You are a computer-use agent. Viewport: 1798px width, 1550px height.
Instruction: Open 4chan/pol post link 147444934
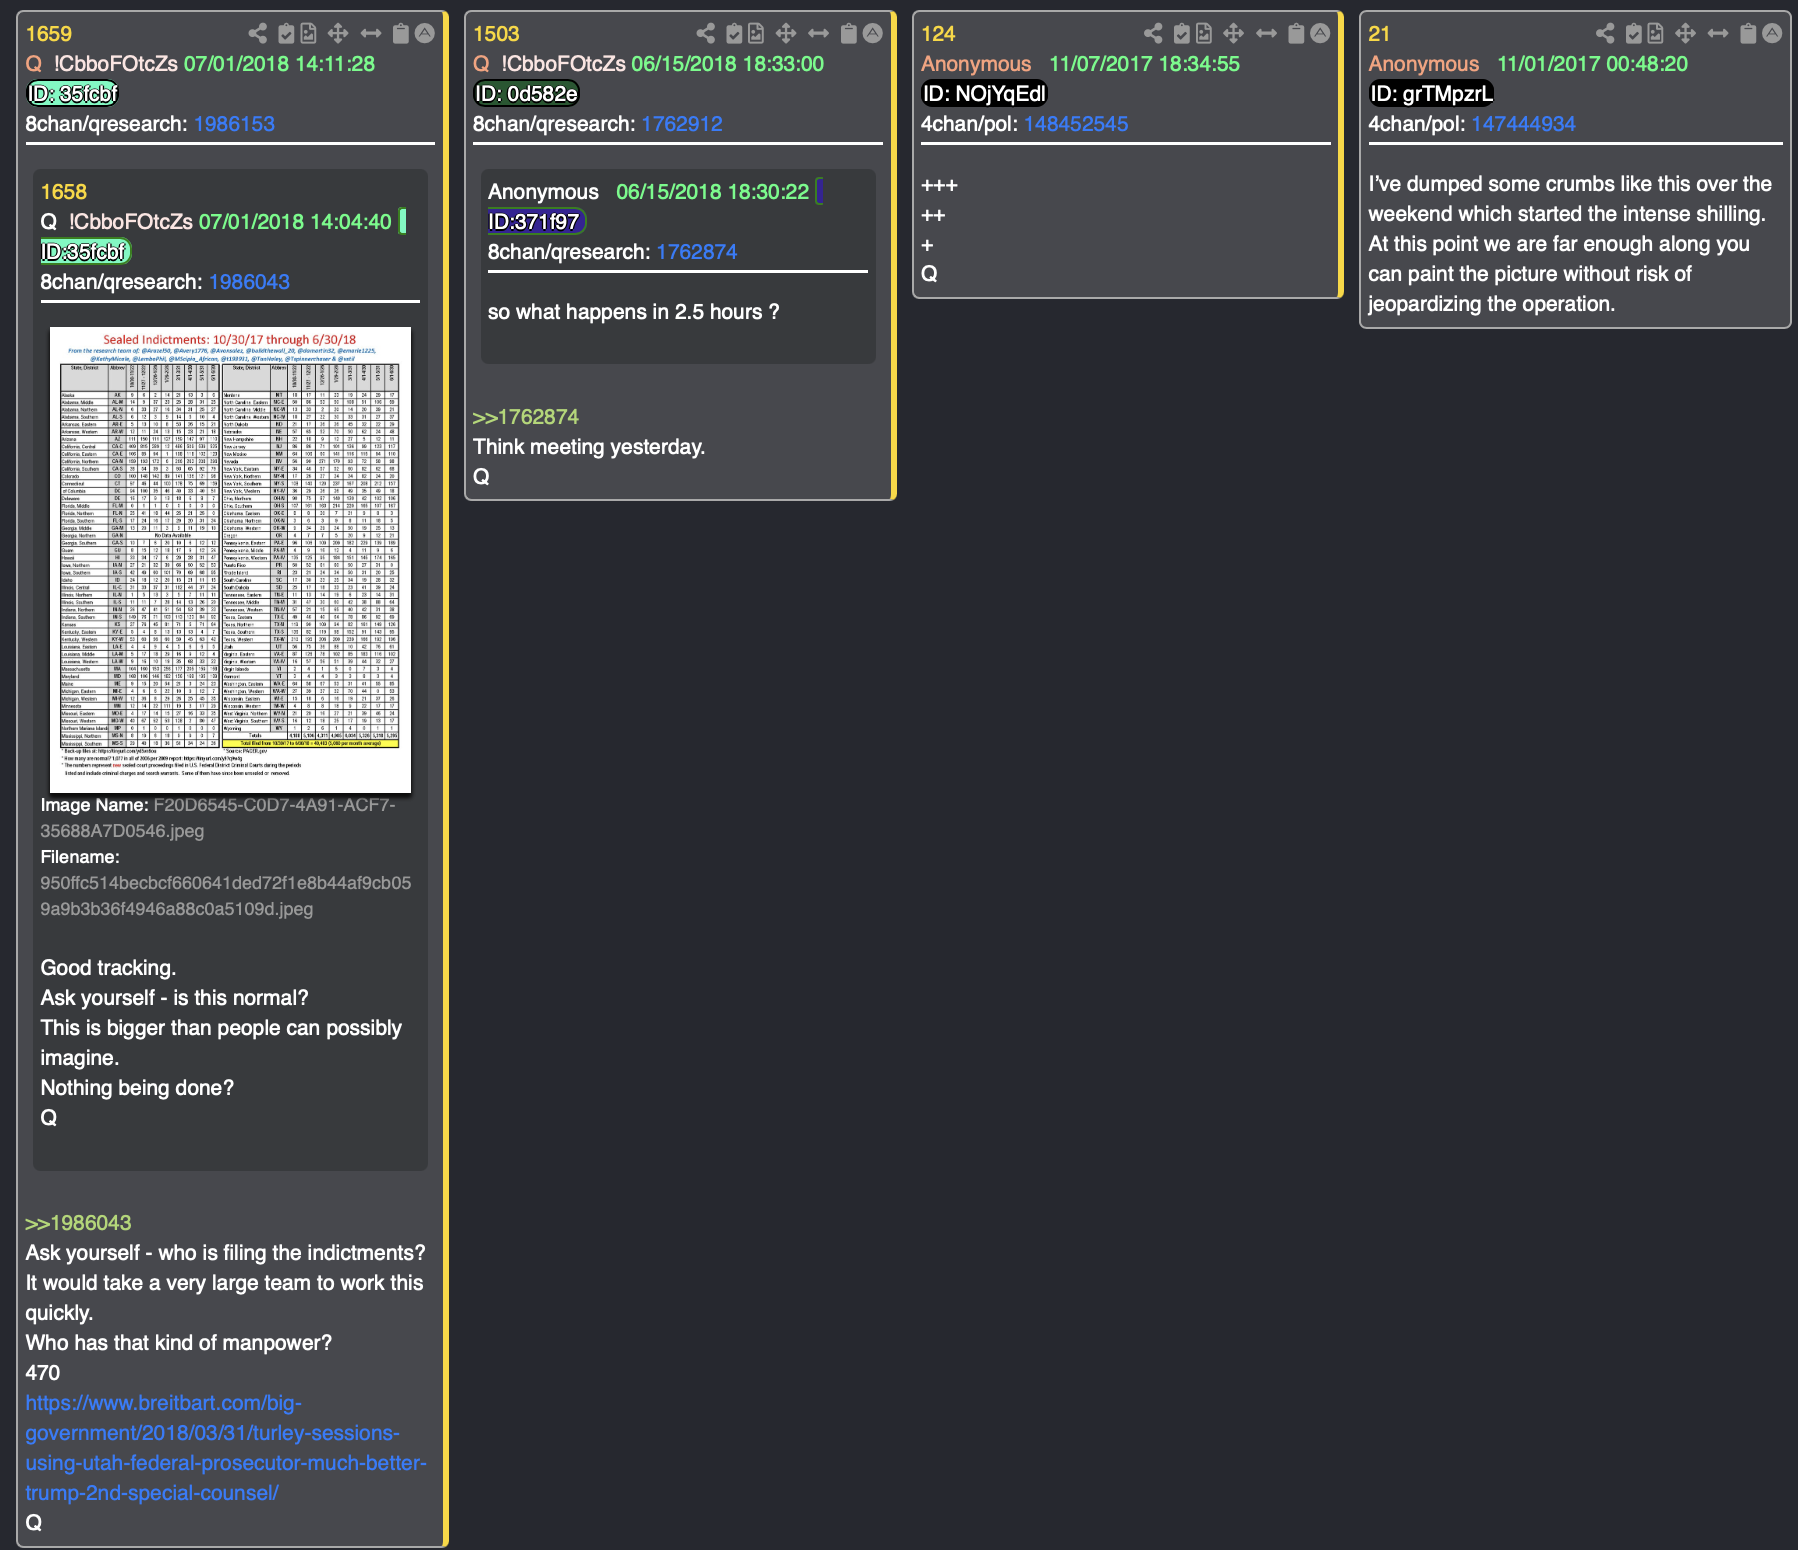tap(1524, 124)
